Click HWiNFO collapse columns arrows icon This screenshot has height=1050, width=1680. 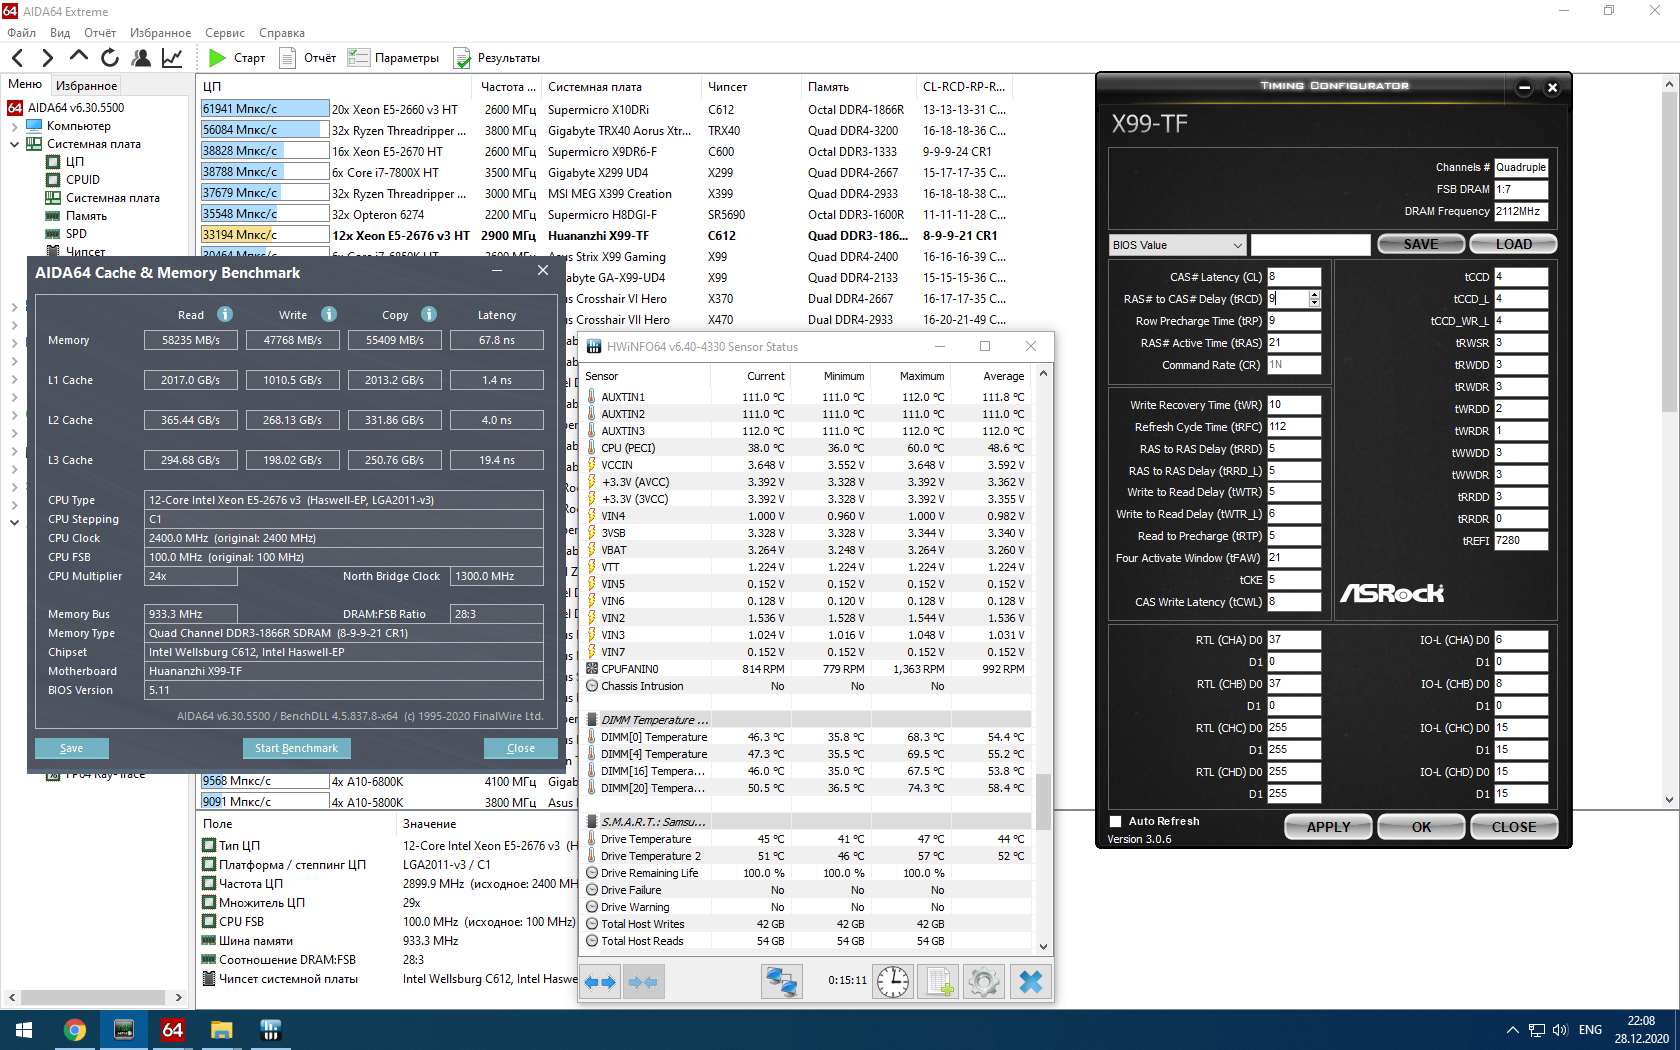(643, 982)
